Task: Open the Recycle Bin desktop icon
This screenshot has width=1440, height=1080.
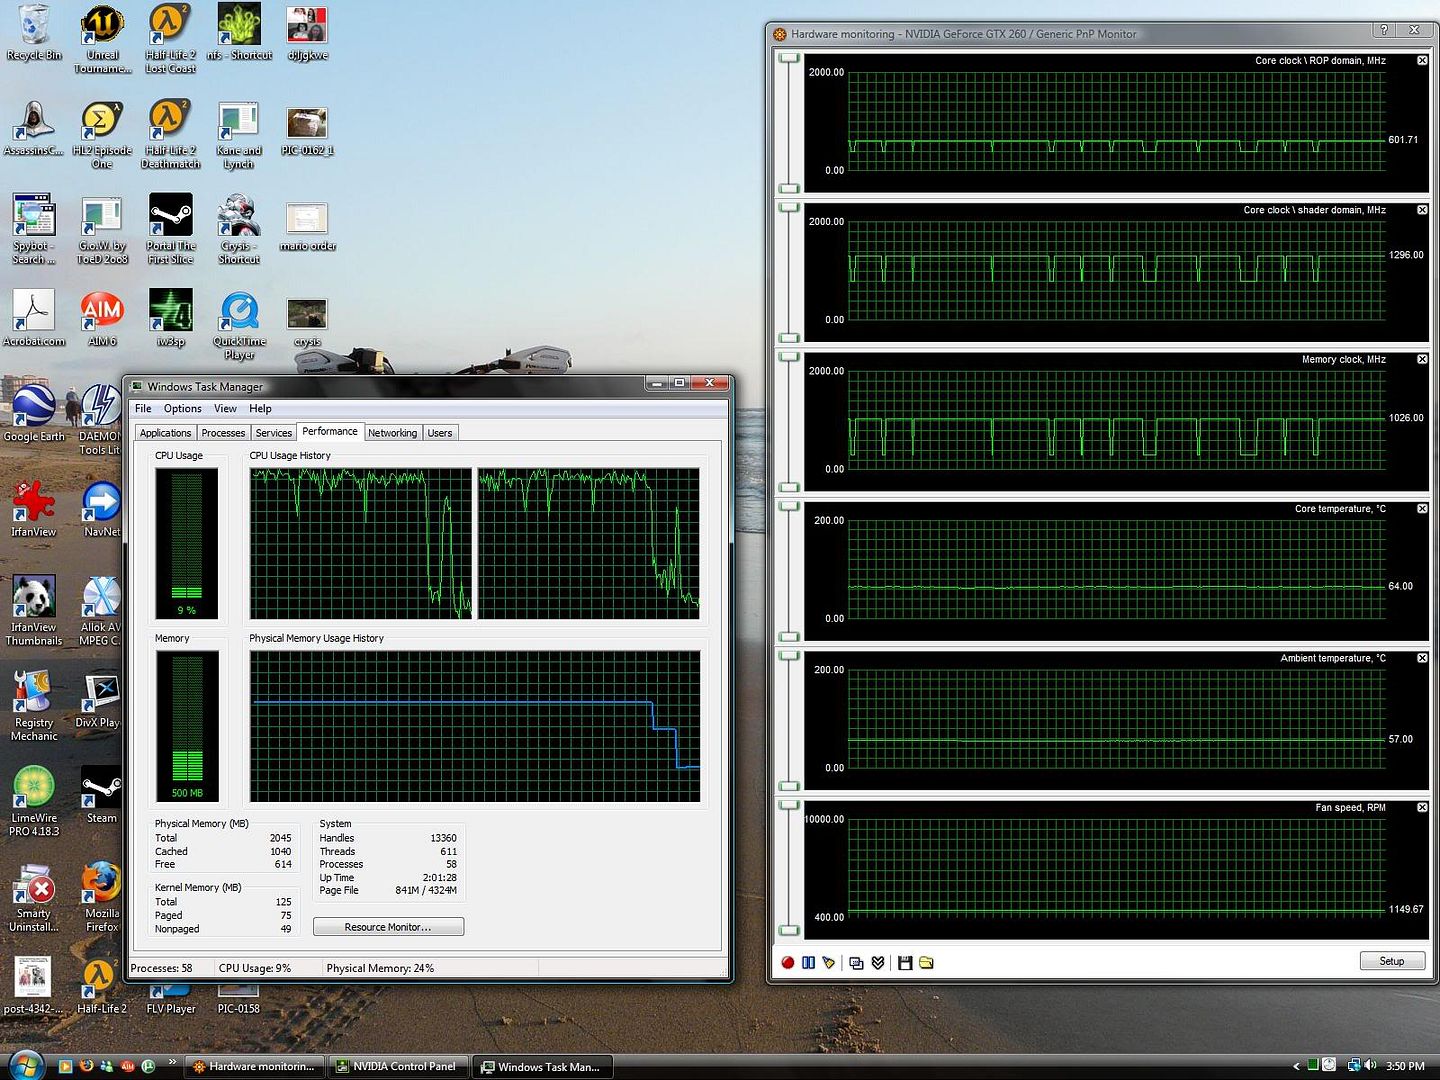Action: [34, 32]
